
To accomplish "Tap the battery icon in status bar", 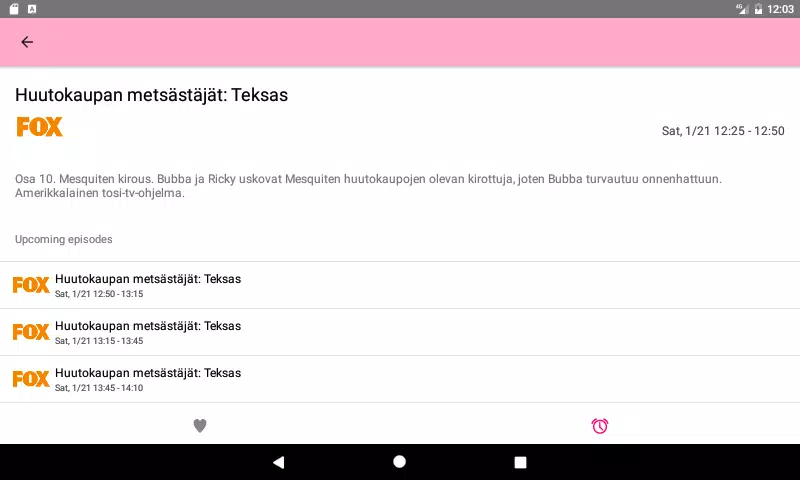I will 758,9.
